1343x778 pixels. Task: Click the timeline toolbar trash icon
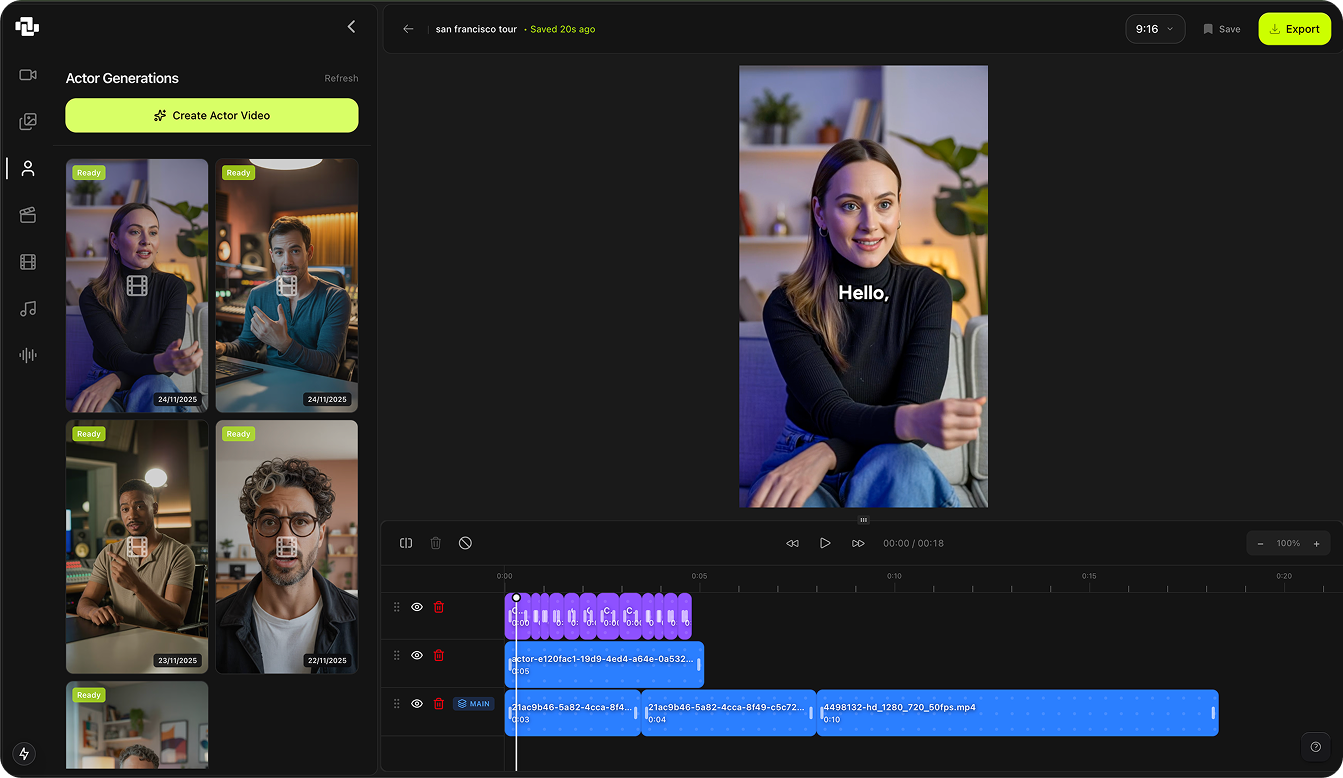click(x=435, y=543)
